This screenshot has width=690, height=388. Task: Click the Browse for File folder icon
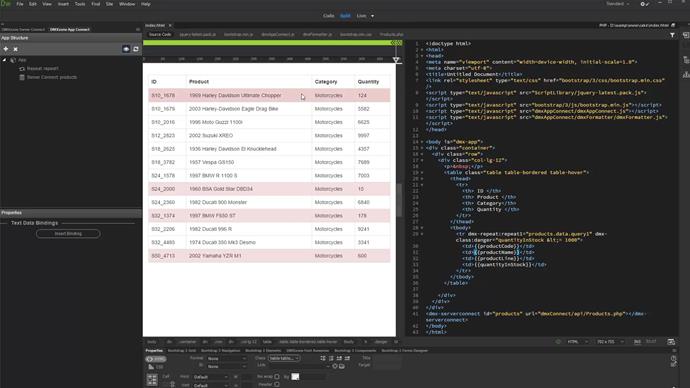341,366
